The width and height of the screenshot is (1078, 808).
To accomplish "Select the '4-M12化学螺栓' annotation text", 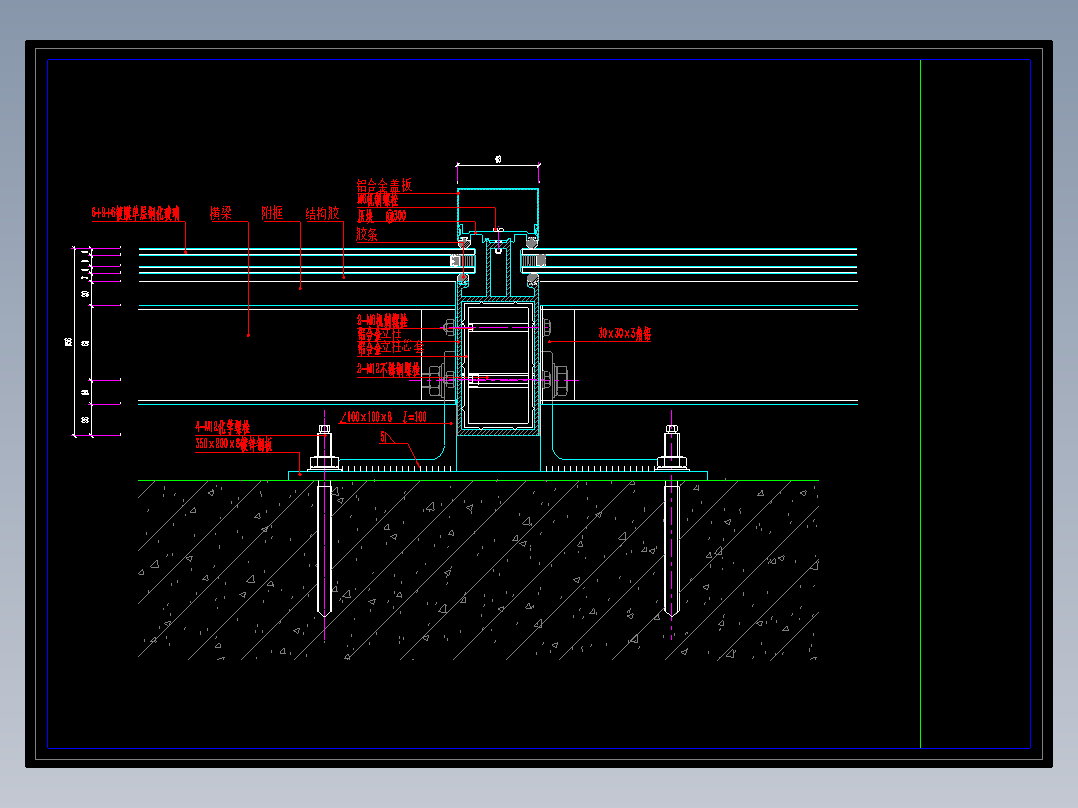I will point(222,427).
